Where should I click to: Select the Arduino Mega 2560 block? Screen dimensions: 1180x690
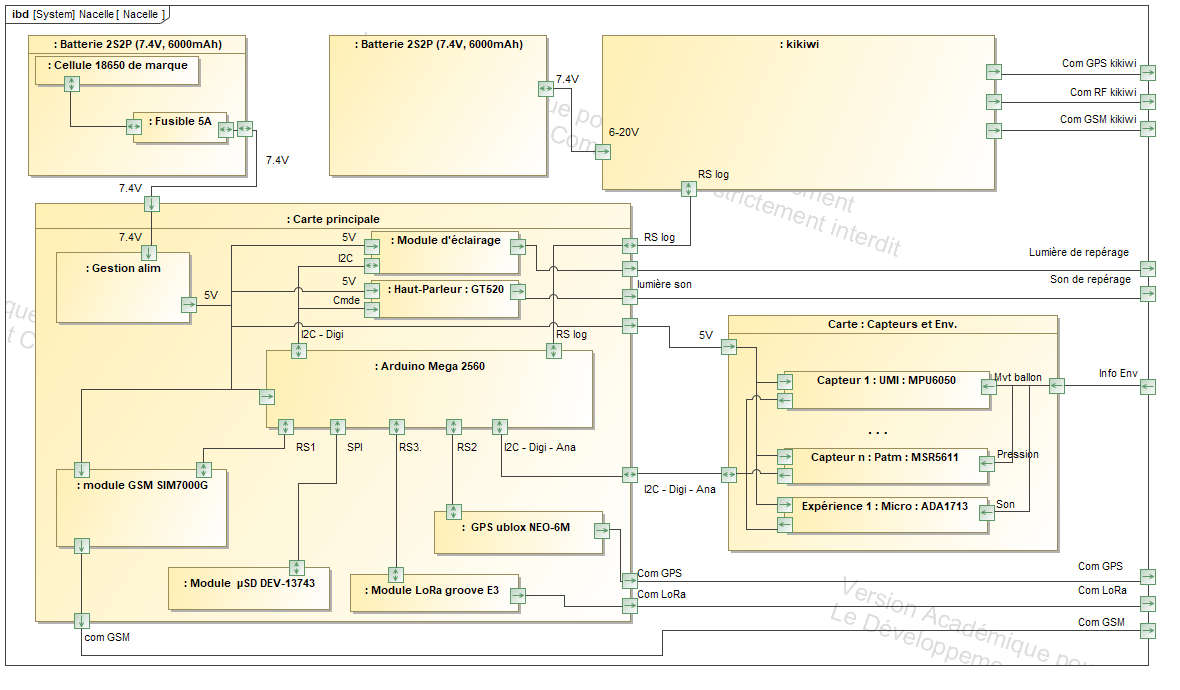pyautogui.click(x=430, y=389)
